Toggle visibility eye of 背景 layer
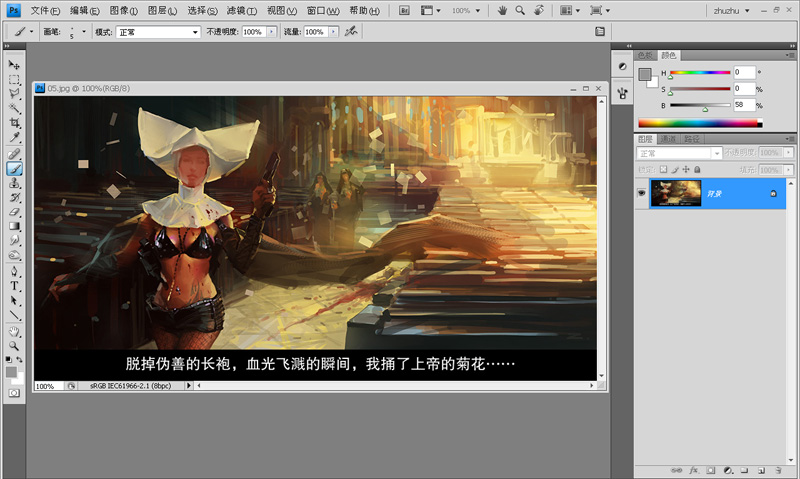 pyautogui.click(x=641, y=193)
